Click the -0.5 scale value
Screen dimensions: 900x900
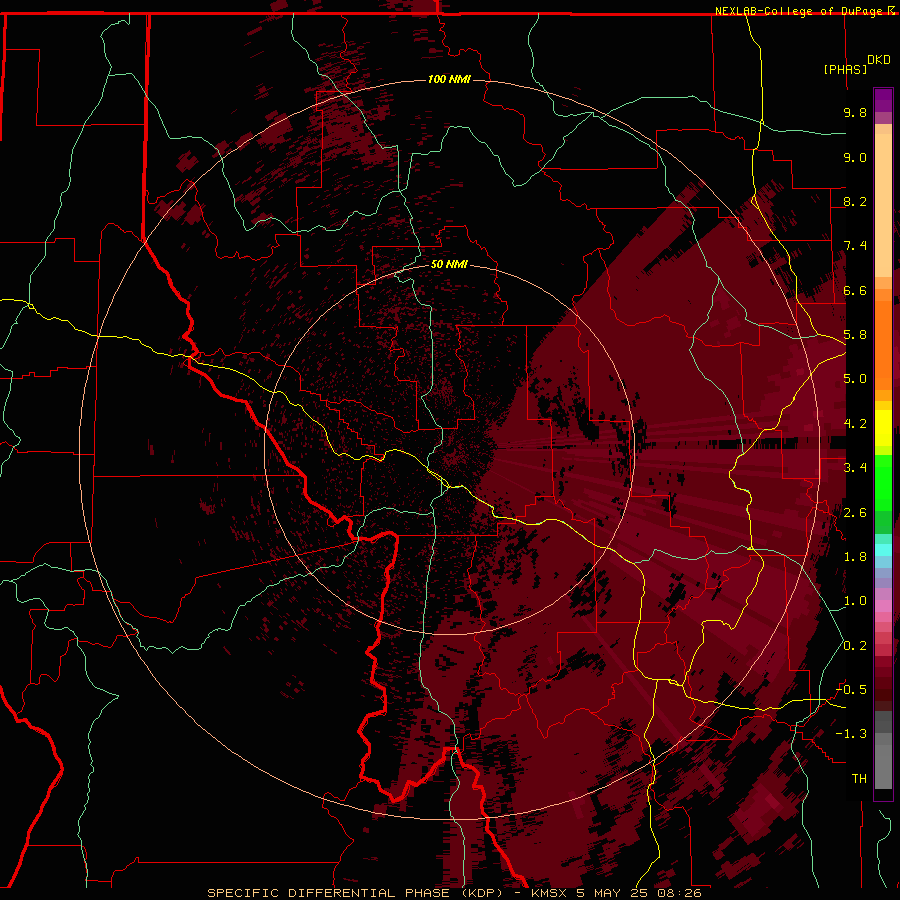tap(851, 690)
